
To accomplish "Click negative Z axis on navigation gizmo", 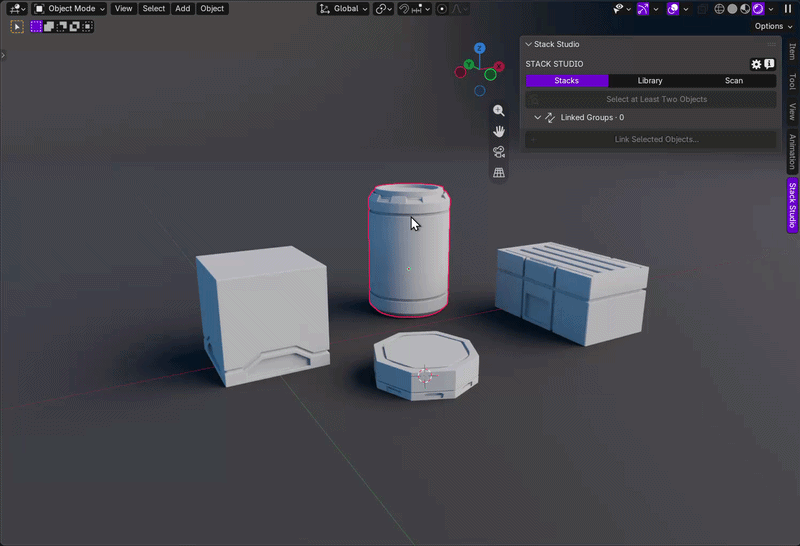I will (480, 91).
